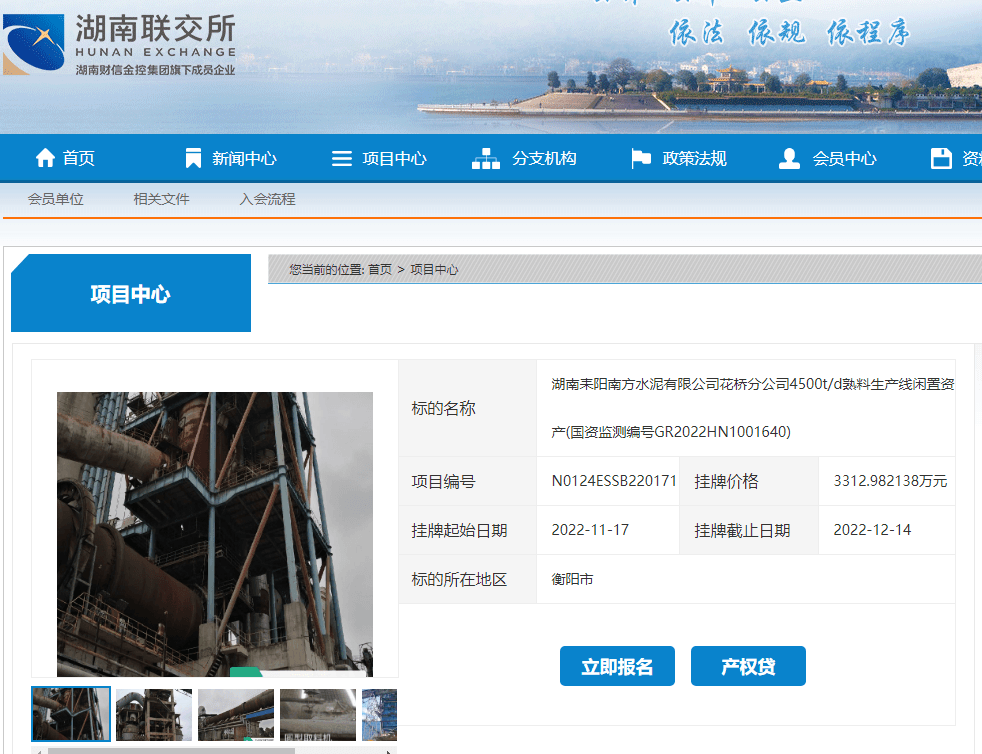Open the 新闻中心 menu item
The image size is (982, 754).
[244, 158]
